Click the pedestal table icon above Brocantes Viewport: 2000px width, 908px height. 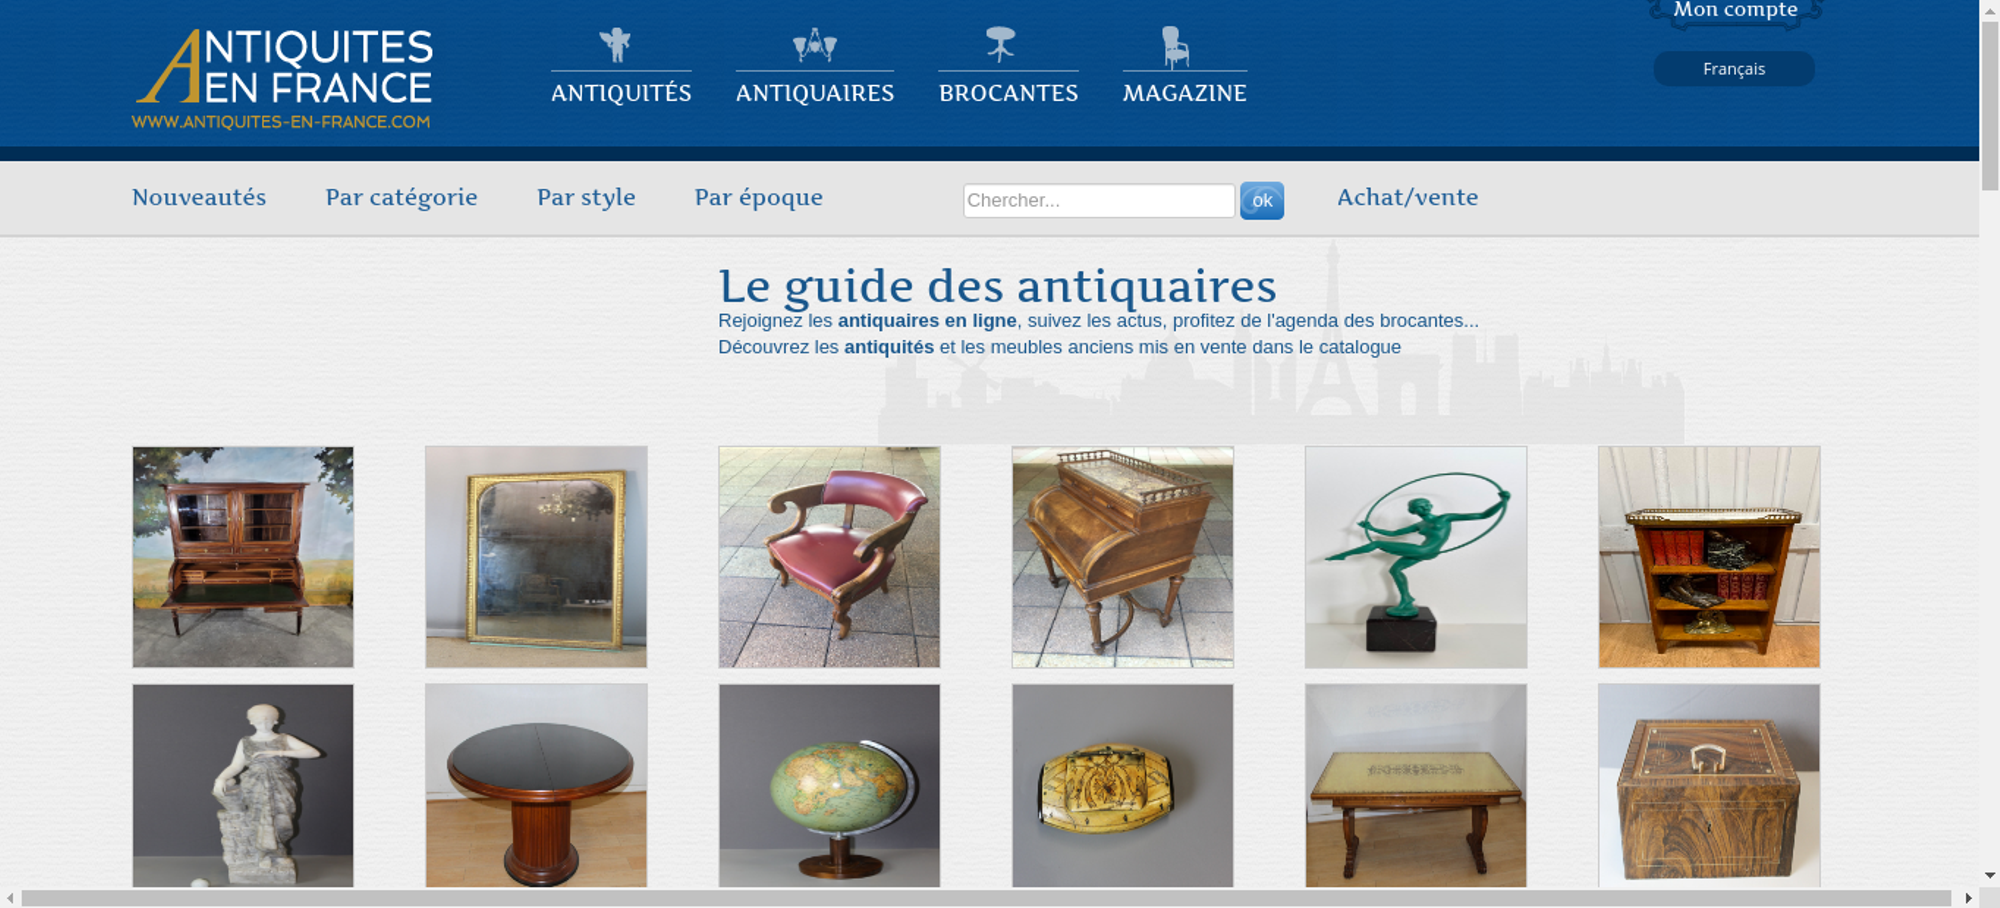click(1000, 44)
